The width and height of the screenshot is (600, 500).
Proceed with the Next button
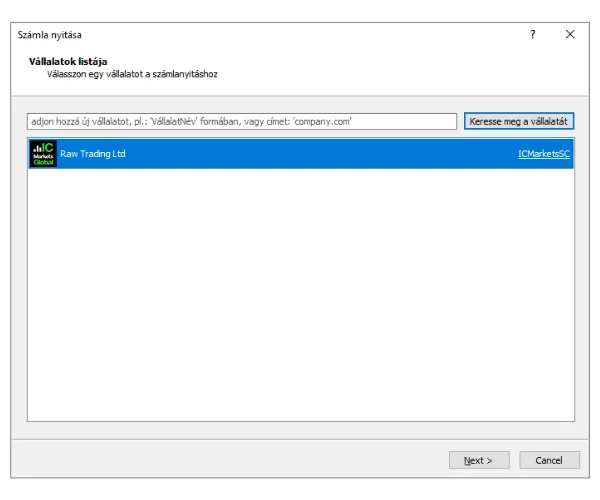point(479,460)
